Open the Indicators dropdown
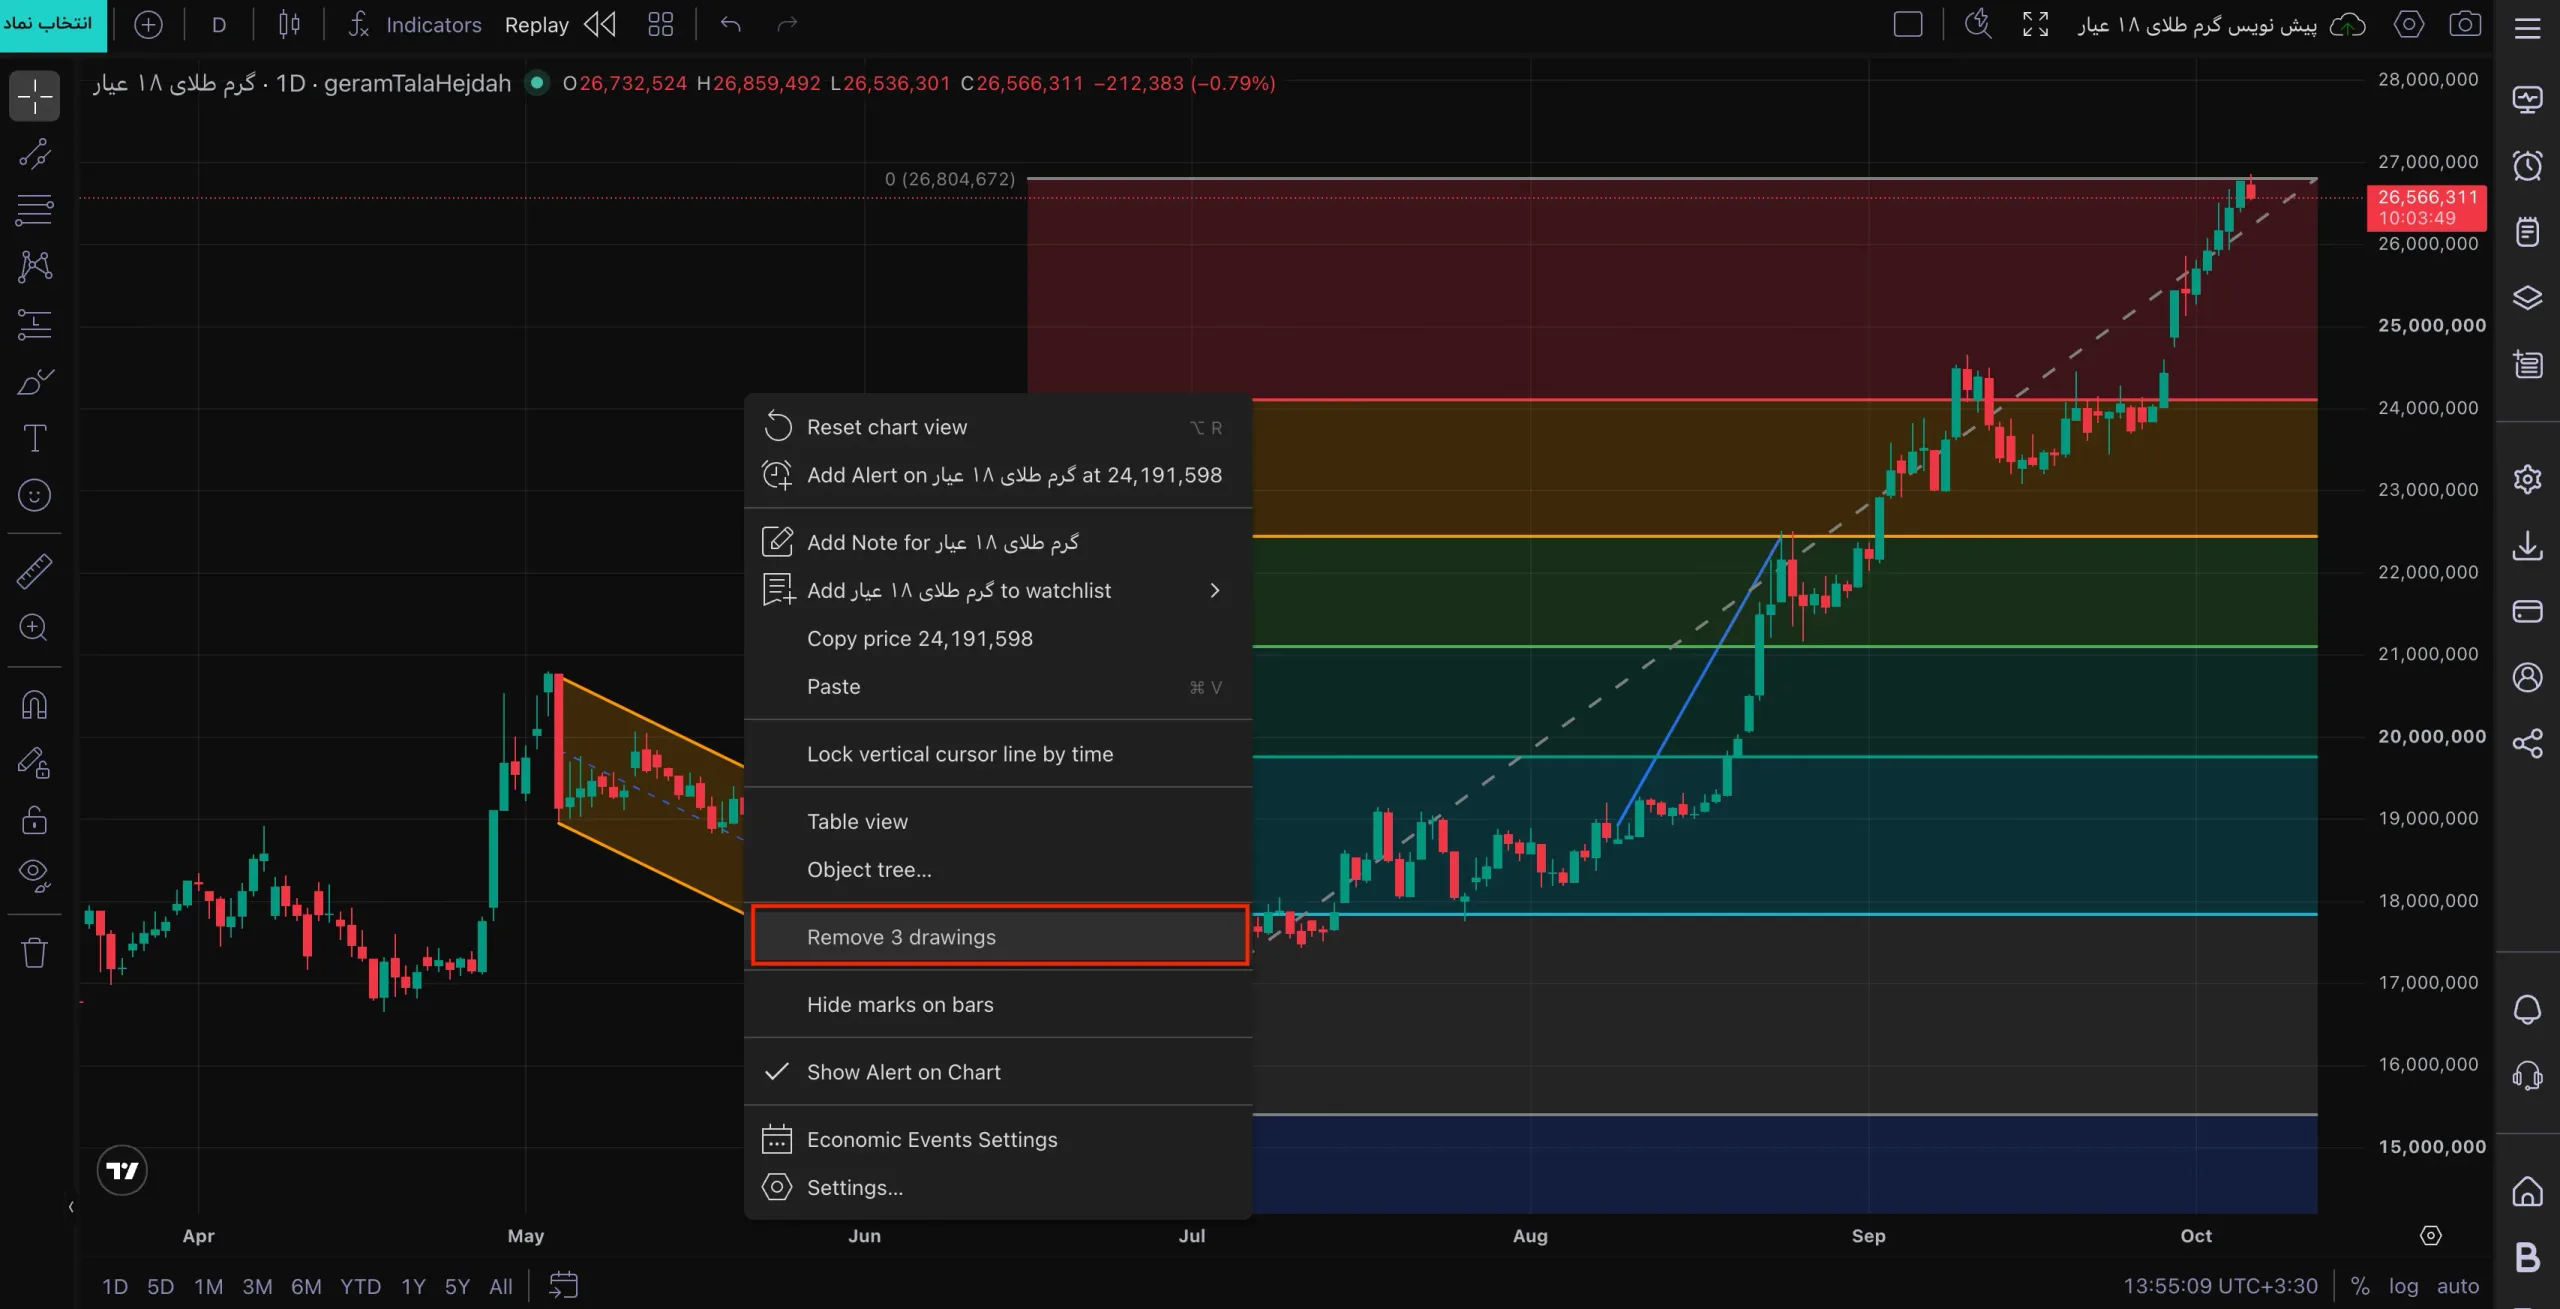2560x1309 pixels. point(415,24)
